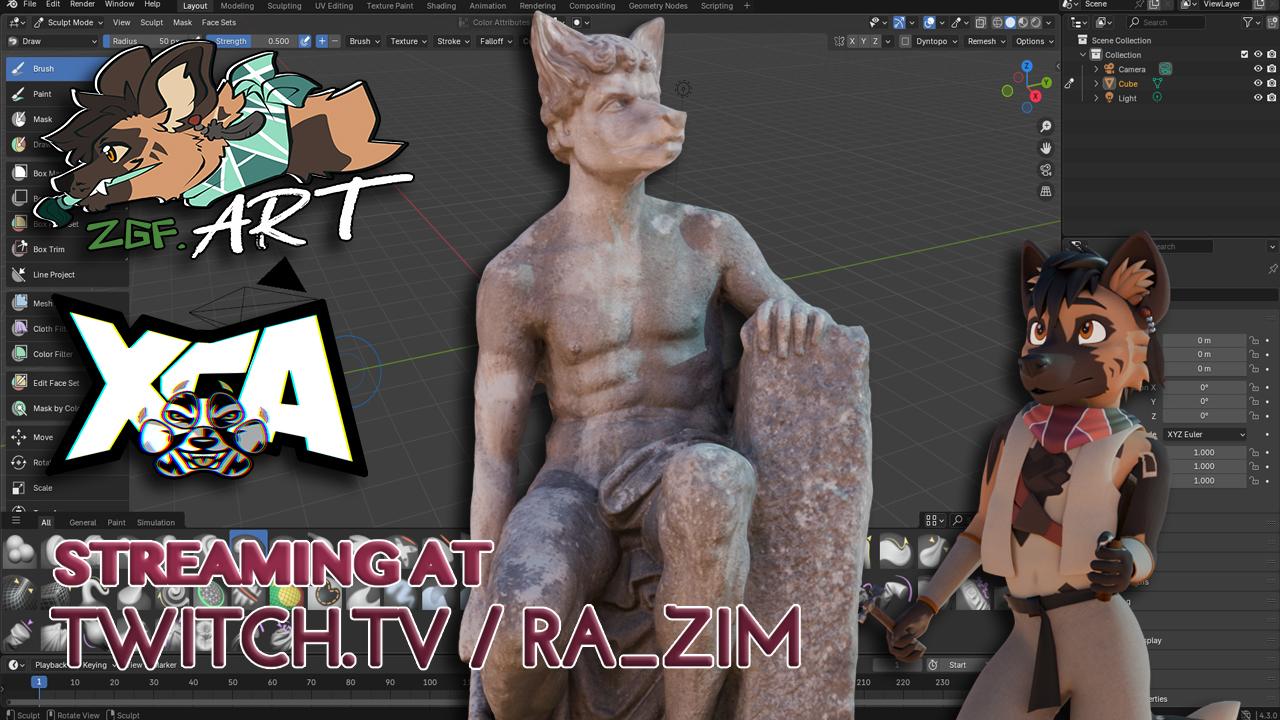Open the Edit menu
This screenshot has height=720, width=1280.
(x=52, y=5)
